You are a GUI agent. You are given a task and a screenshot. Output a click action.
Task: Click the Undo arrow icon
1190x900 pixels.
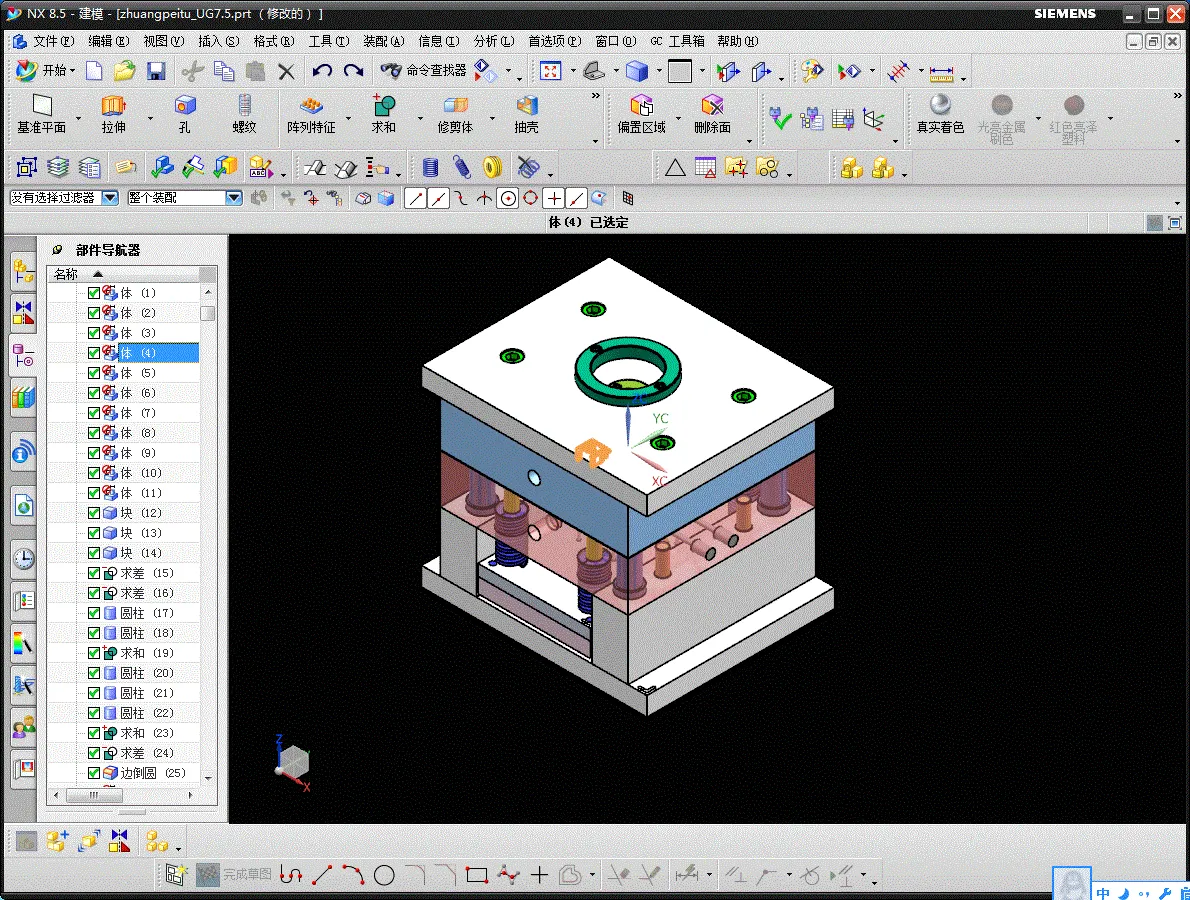322,71
